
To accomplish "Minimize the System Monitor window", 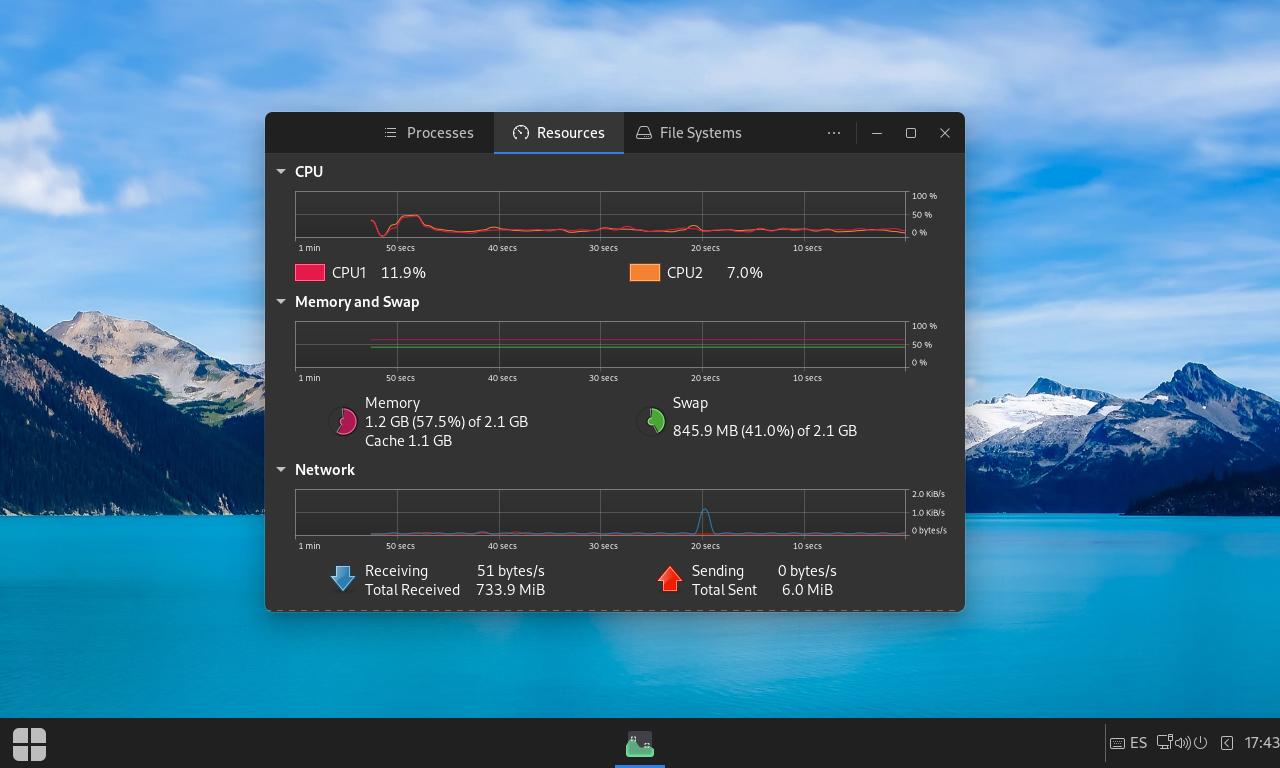I will tap(877, 133).
